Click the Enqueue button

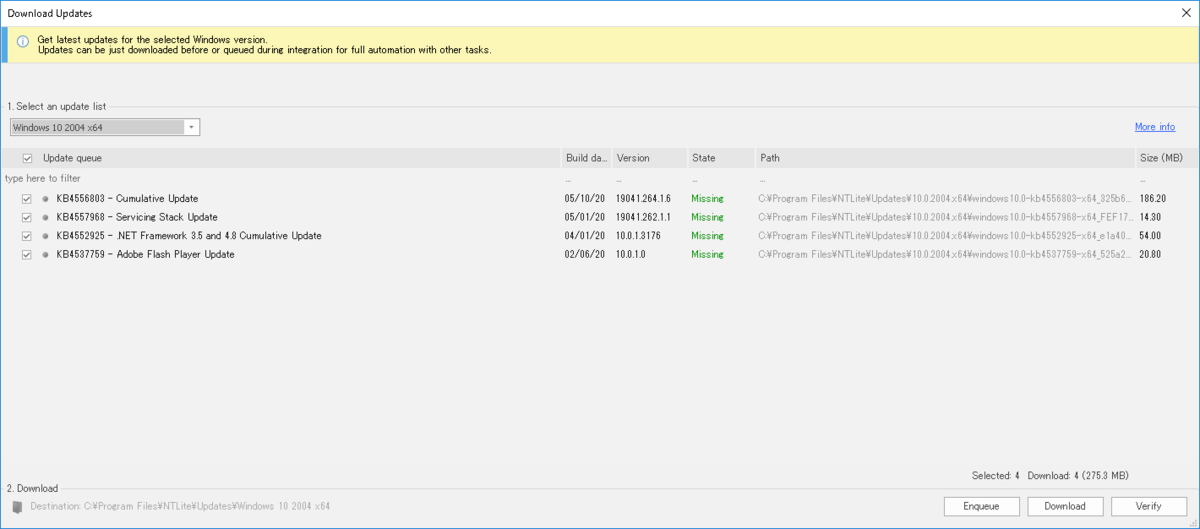click(981, 506)
